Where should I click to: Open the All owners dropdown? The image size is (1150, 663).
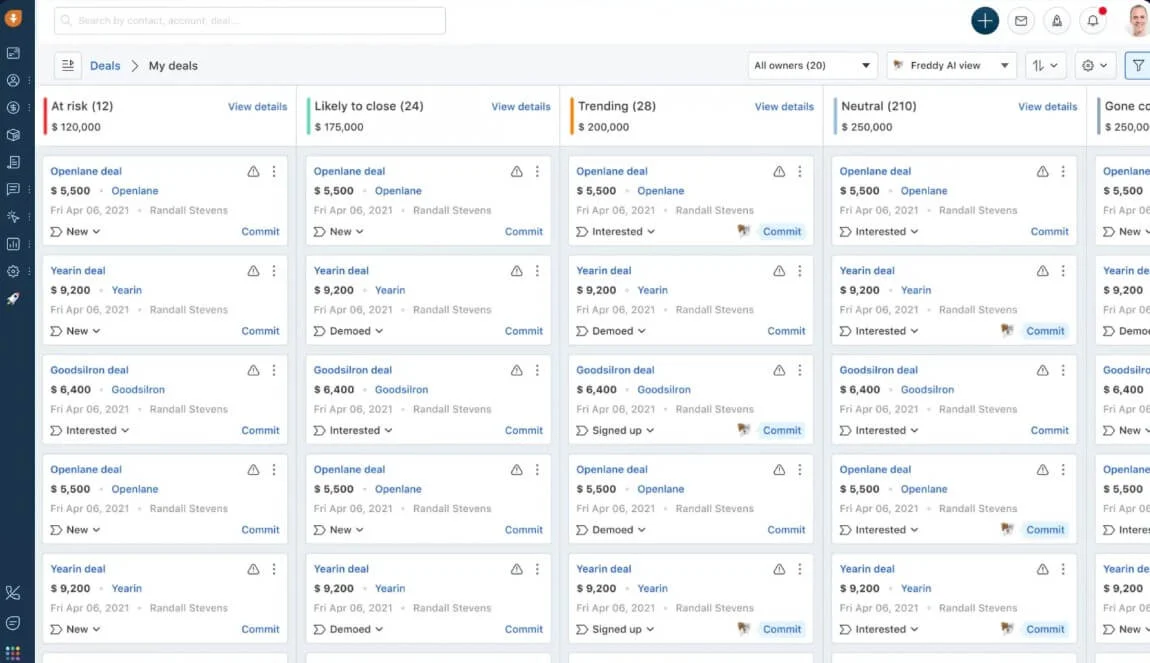[811, 64]
